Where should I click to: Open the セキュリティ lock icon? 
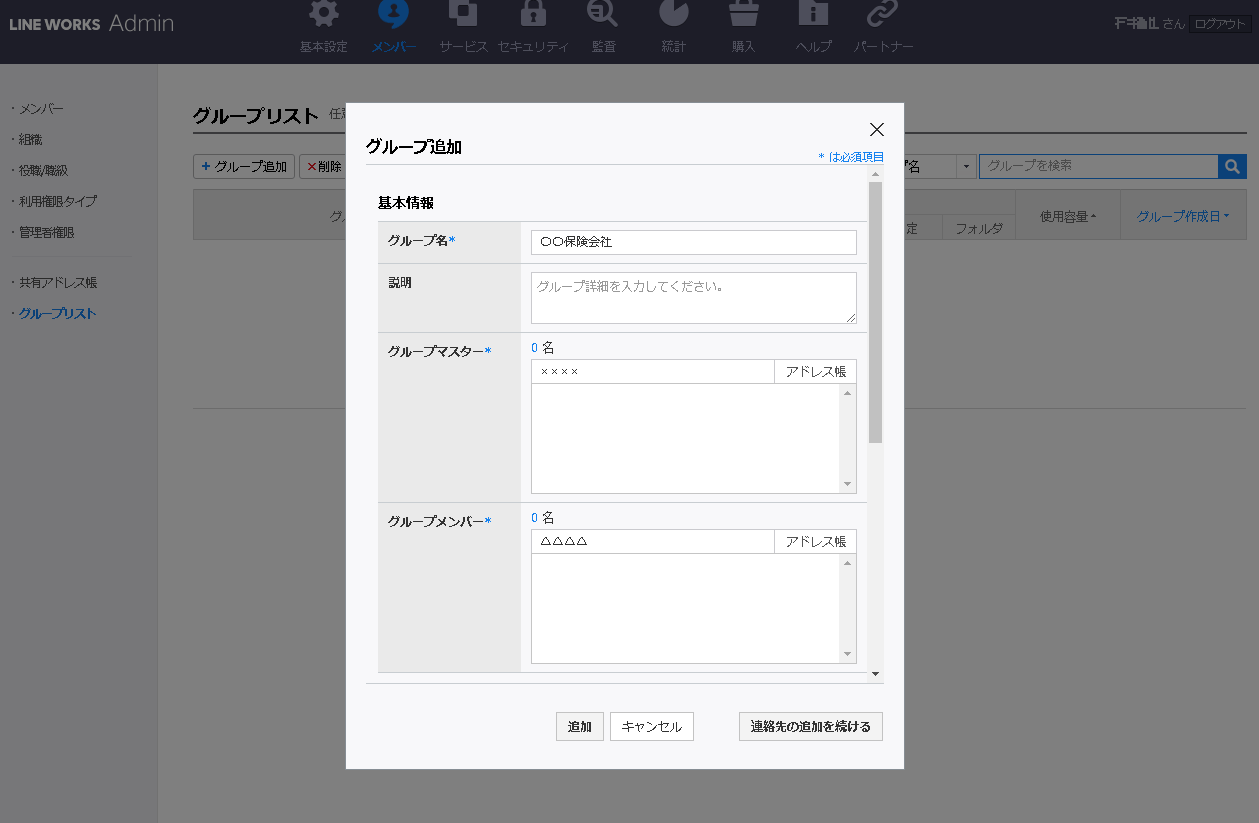pos(533,15)
